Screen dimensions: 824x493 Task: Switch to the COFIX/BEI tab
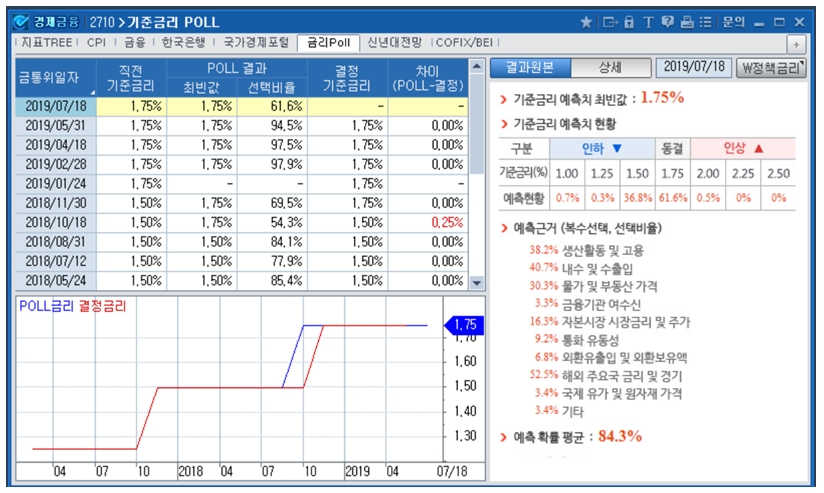[464, 43]
